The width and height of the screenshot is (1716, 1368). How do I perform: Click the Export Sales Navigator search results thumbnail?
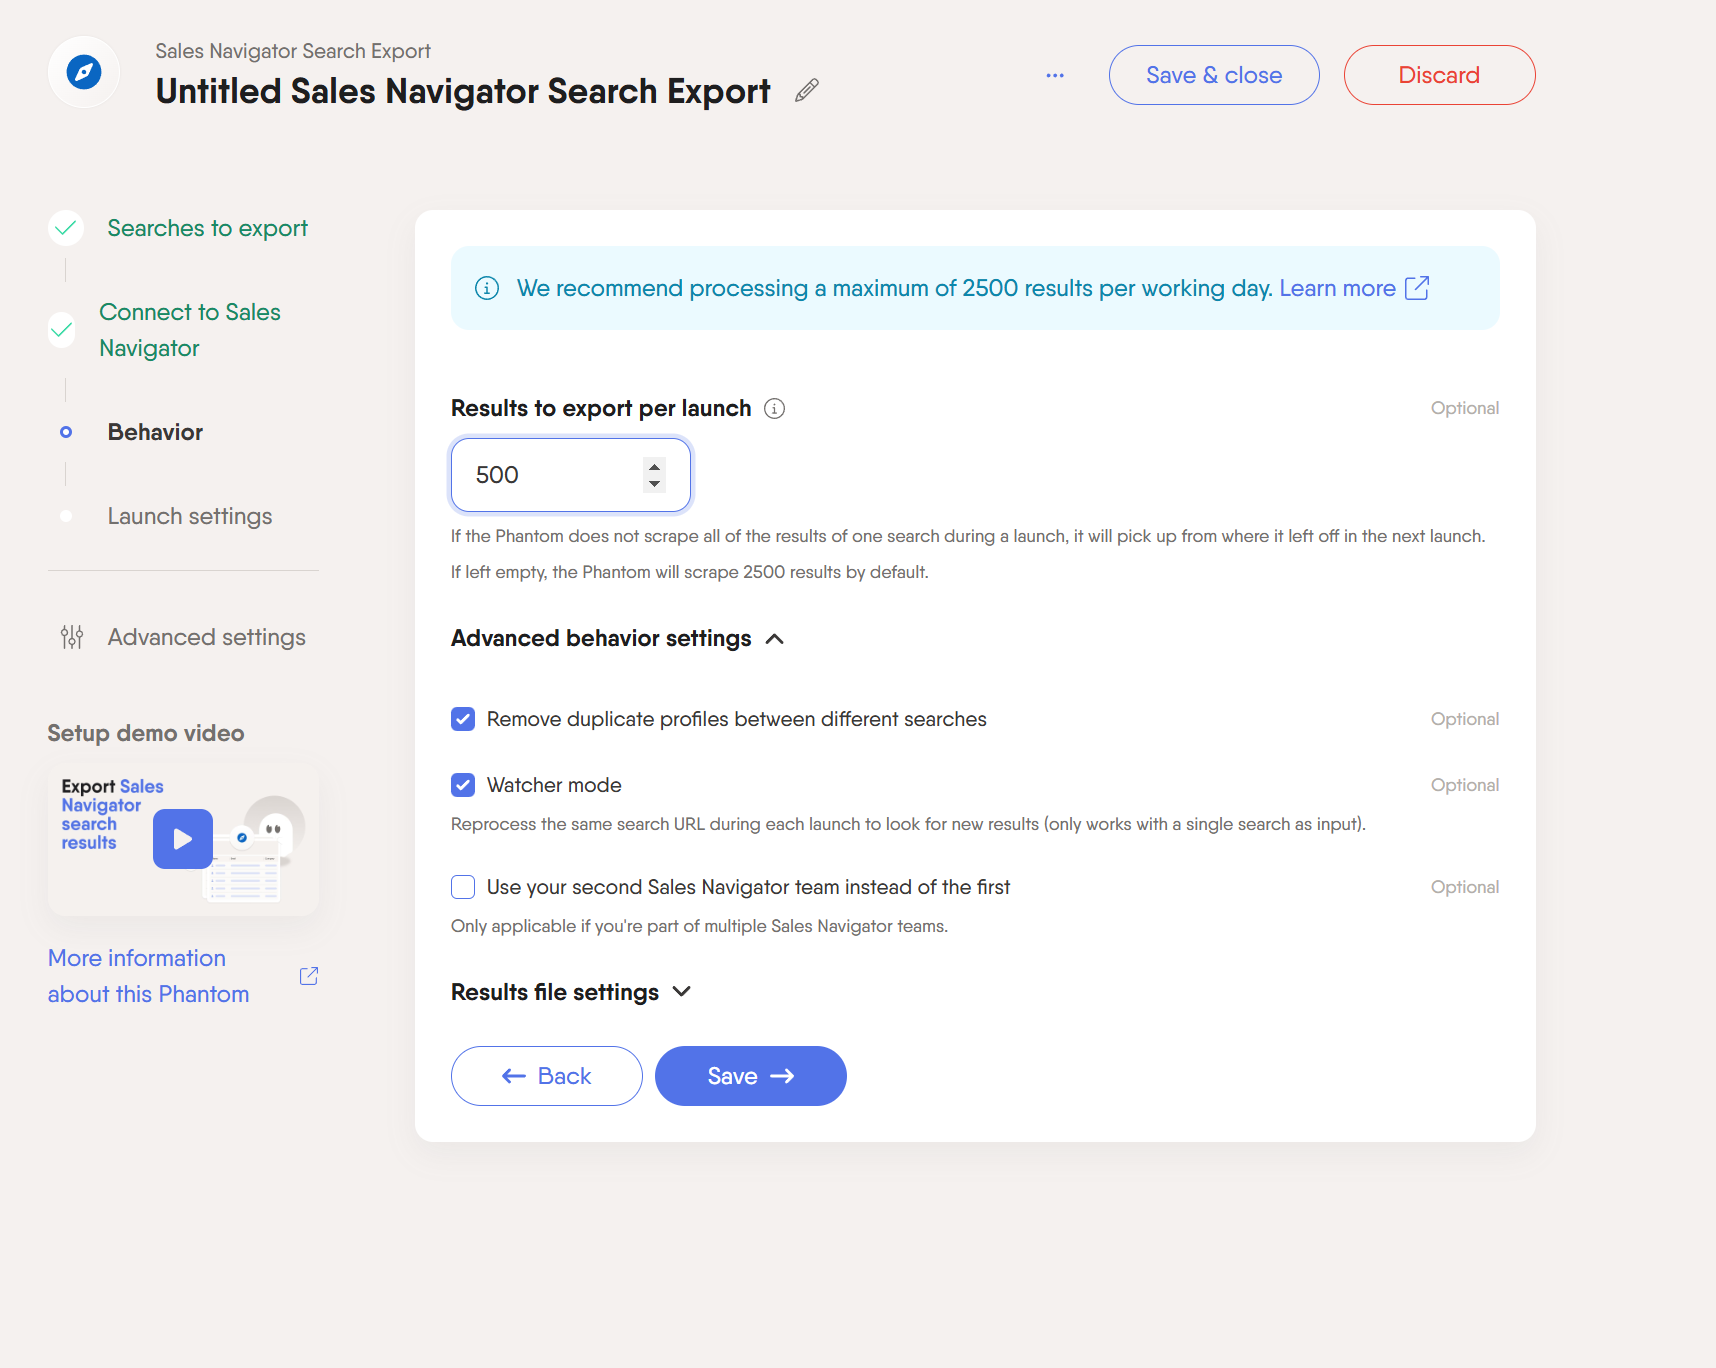[x=183, y=840]
